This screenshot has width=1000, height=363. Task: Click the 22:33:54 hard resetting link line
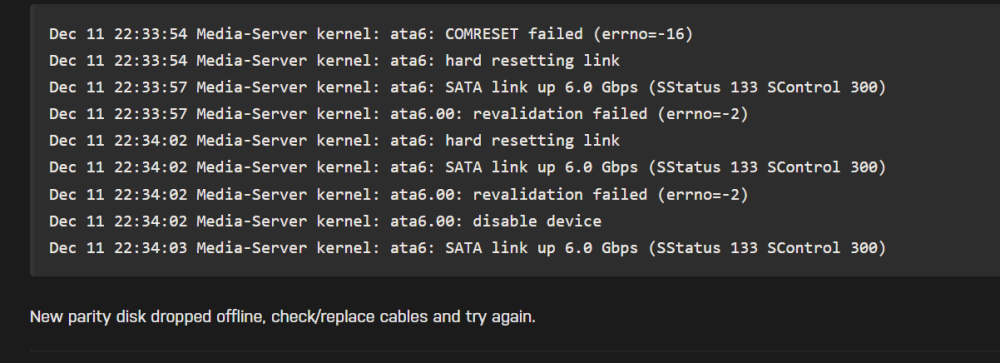point(334,61)
